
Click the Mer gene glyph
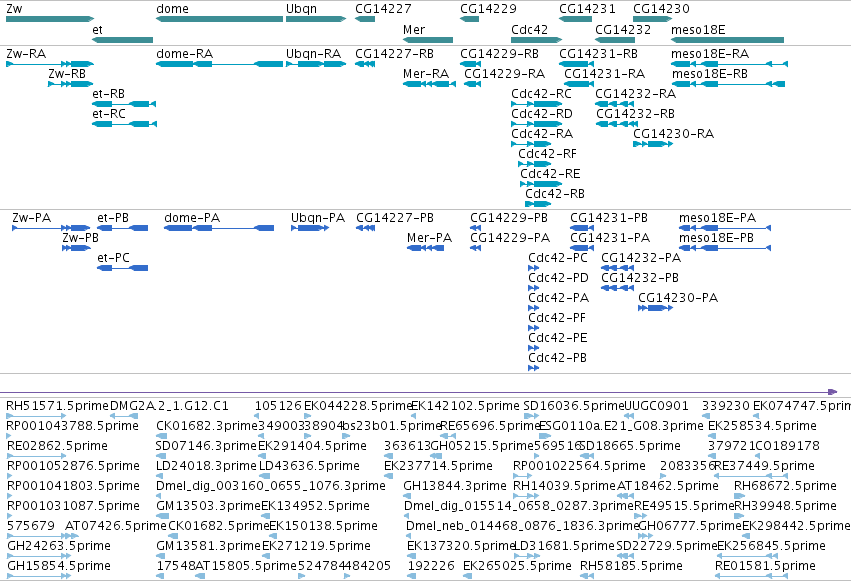click(x=428, y=40)
